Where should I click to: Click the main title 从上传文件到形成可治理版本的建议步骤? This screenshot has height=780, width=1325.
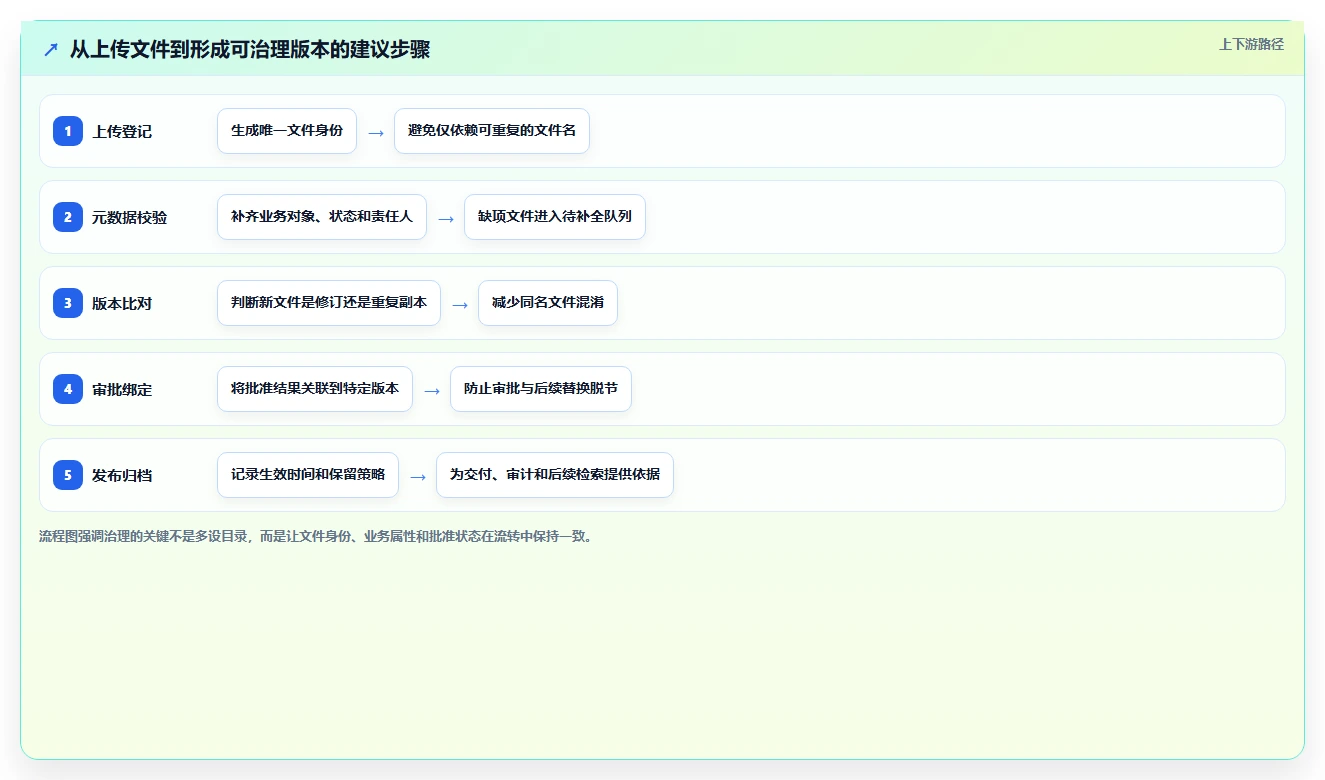point(250,49)
